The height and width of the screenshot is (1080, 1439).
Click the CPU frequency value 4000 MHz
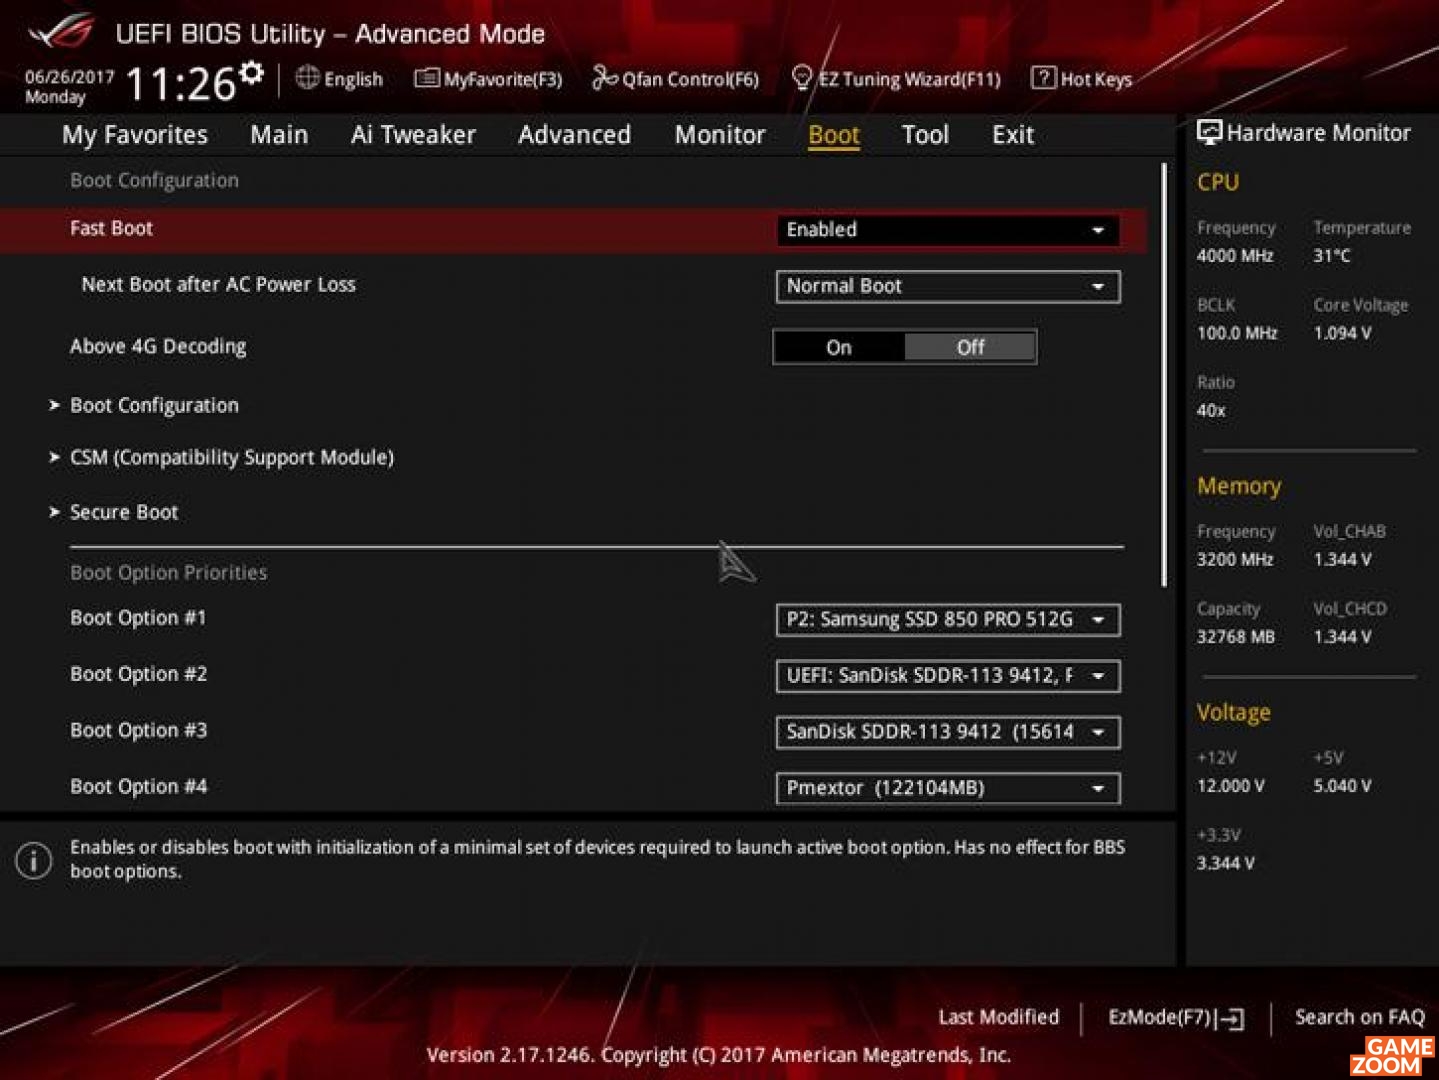pos(1235,256)
